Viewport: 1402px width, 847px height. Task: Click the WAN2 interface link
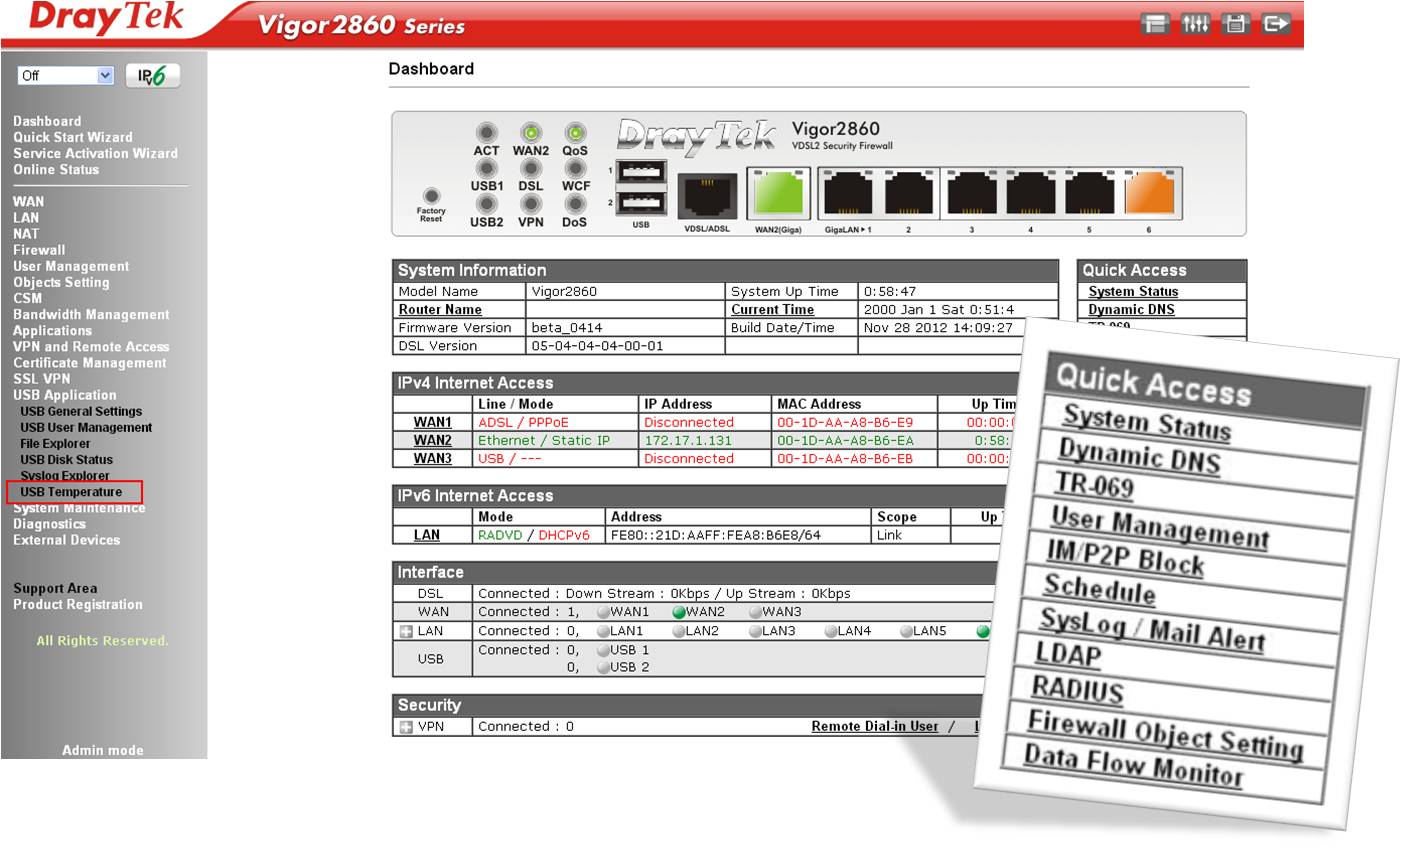click(x=432, y=440)
